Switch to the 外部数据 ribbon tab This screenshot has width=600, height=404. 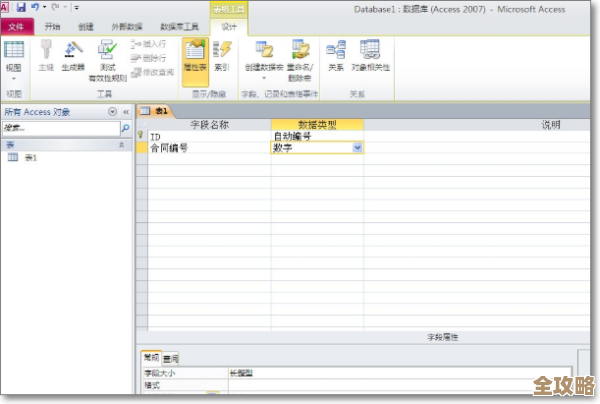127,27
